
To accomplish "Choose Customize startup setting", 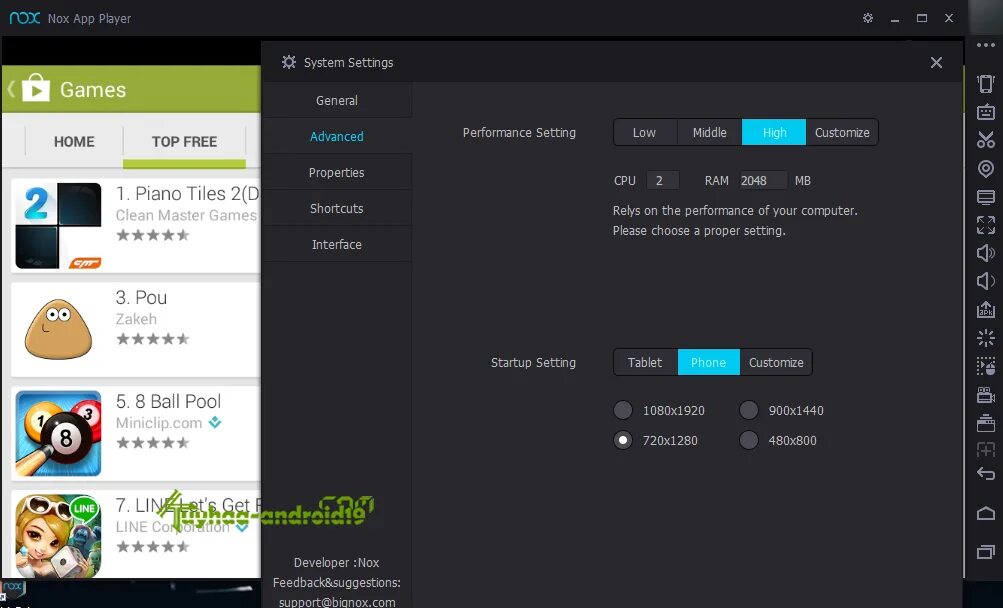I will pos(776,362).
